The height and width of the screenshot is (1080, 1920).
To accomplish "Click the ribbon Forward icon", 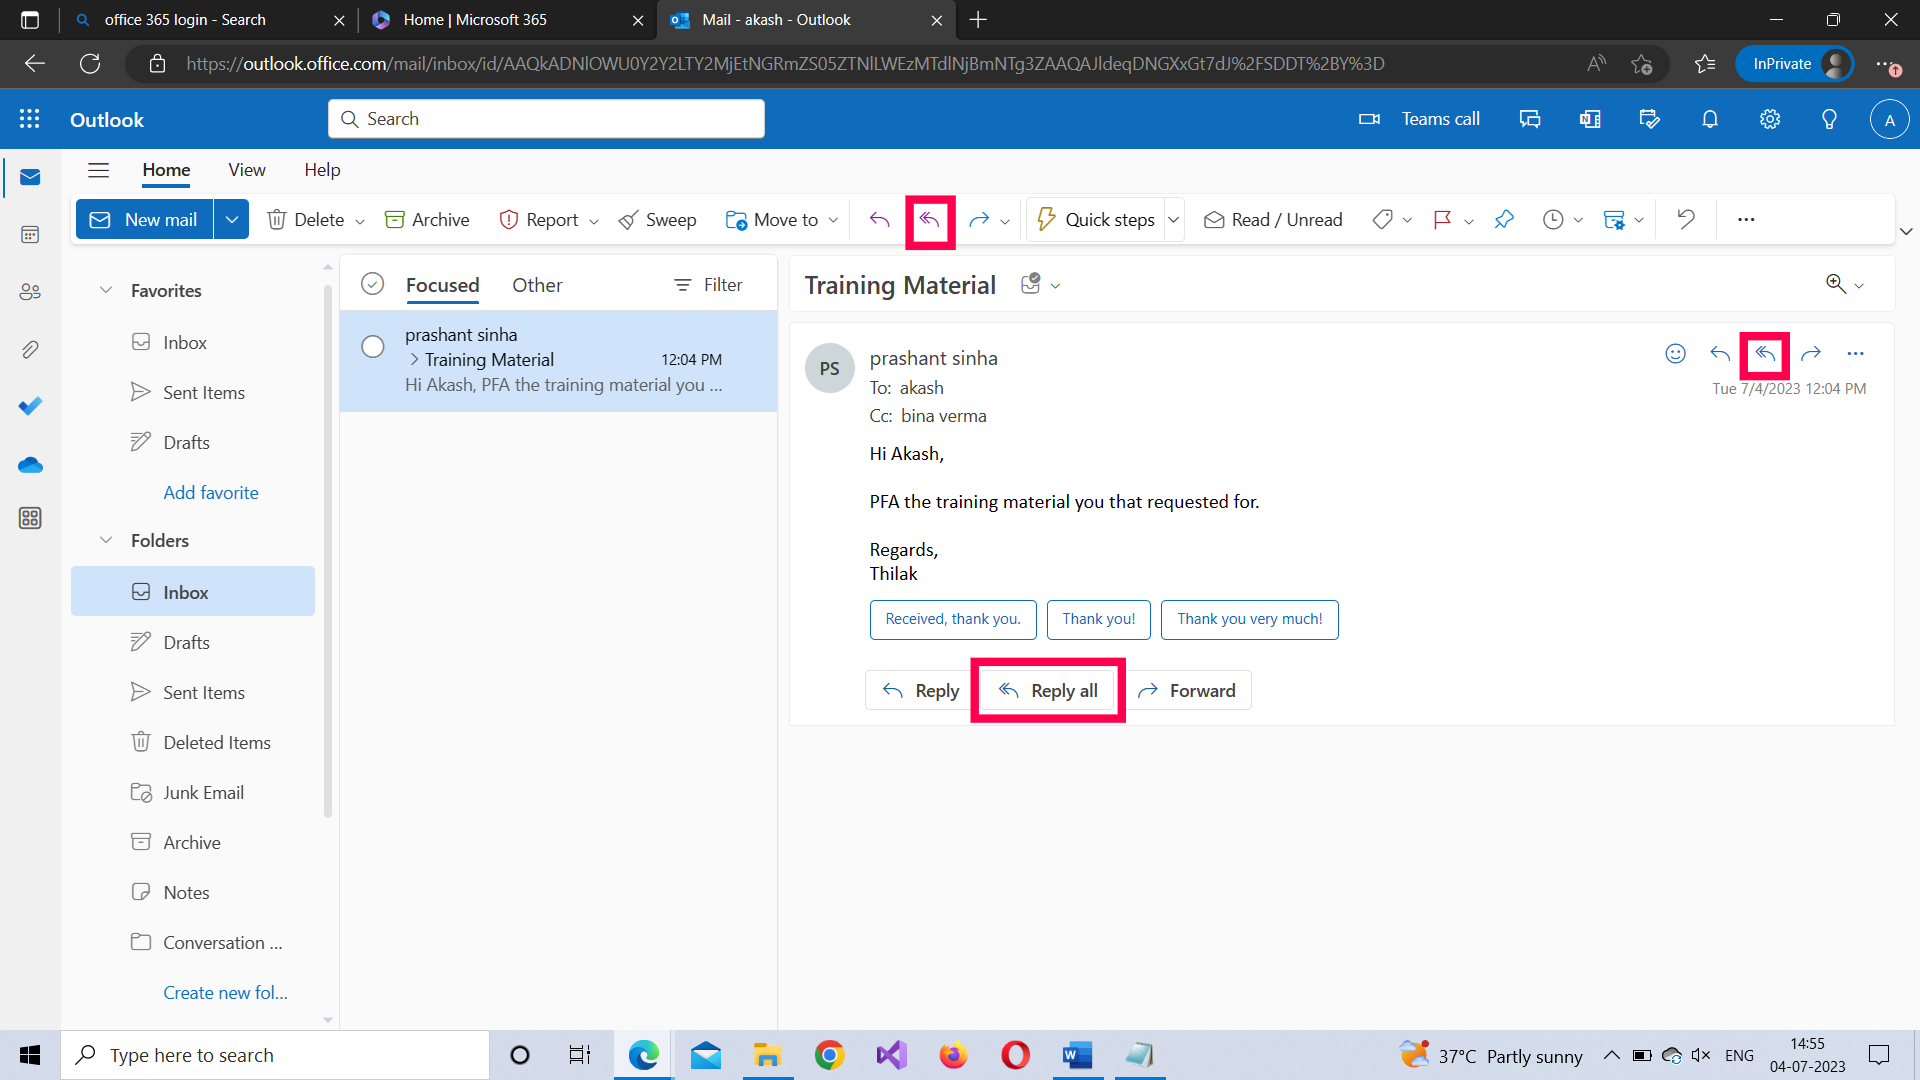I will click(979, 220).
